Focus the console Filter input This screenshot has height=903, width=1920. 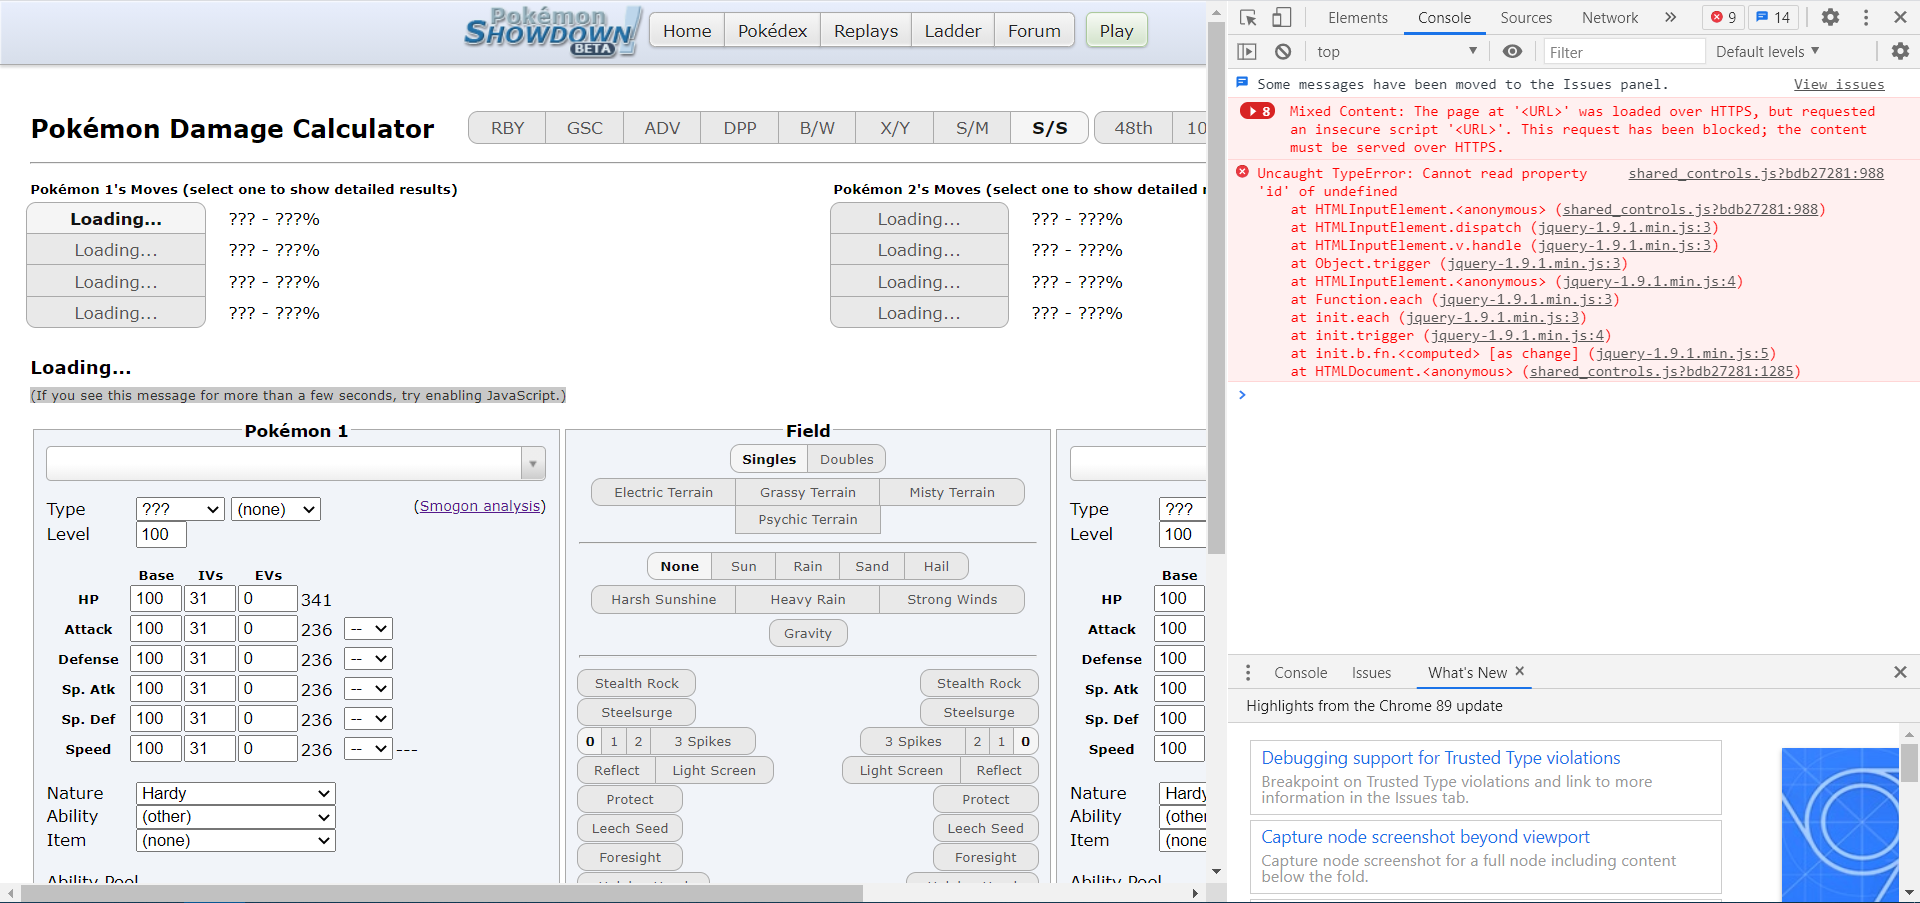(1624, 52)
